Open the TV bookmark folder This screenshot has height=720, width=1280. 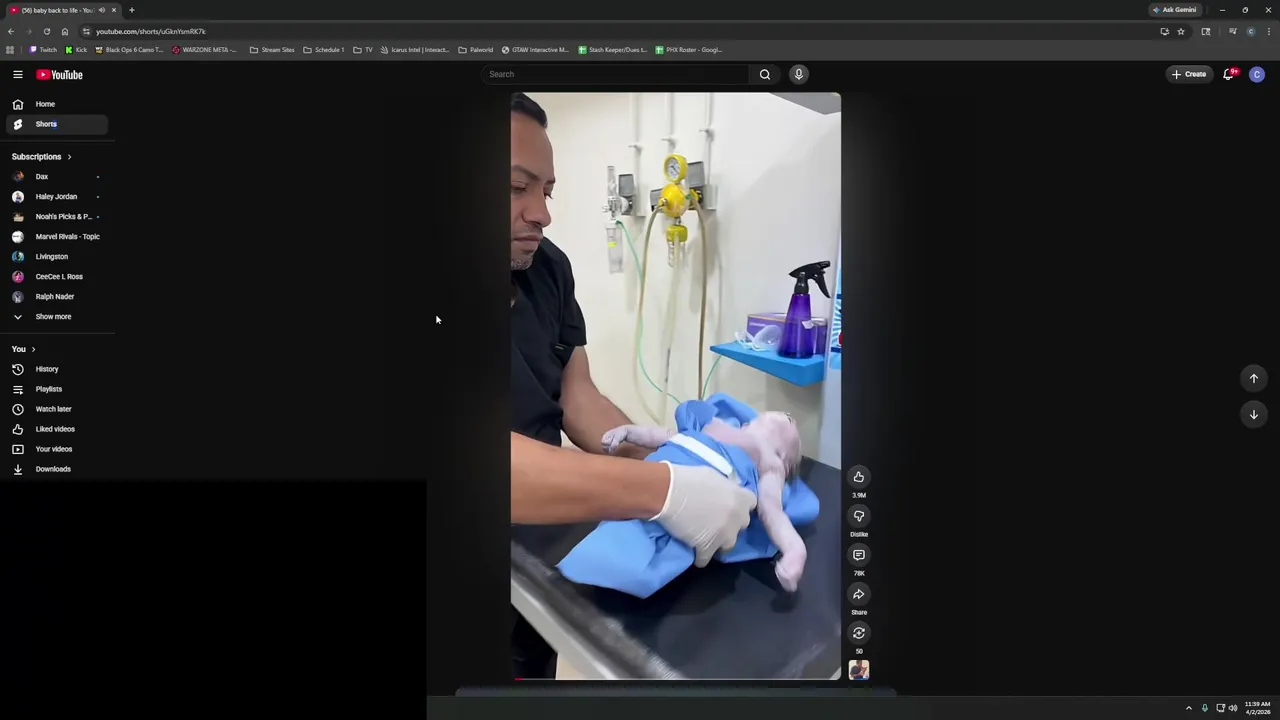point(363,50)
